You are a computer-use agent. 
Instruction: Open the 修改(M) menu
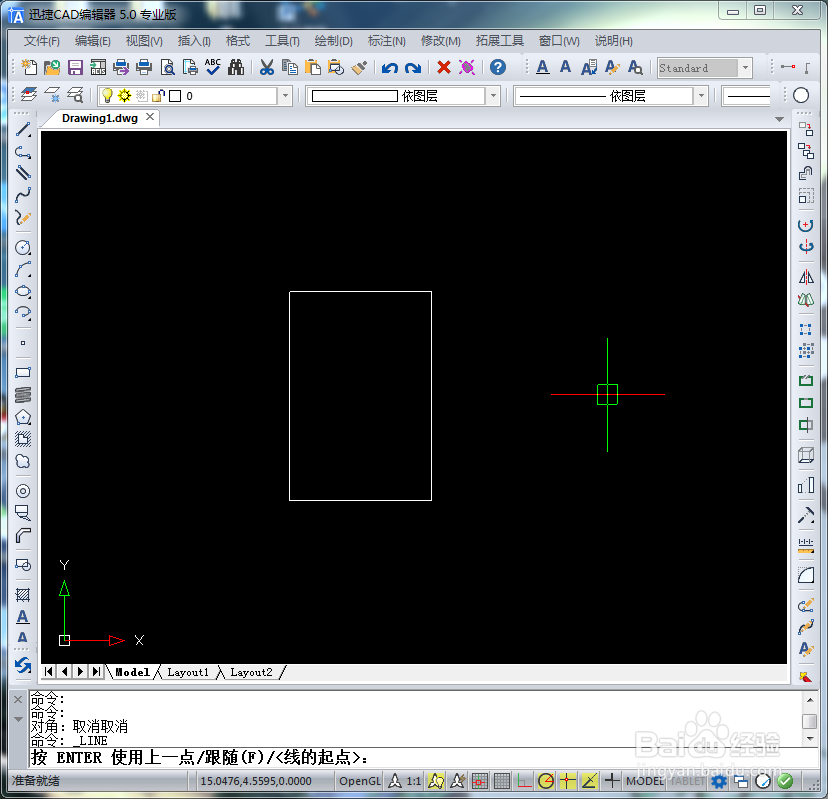(440, 41)
